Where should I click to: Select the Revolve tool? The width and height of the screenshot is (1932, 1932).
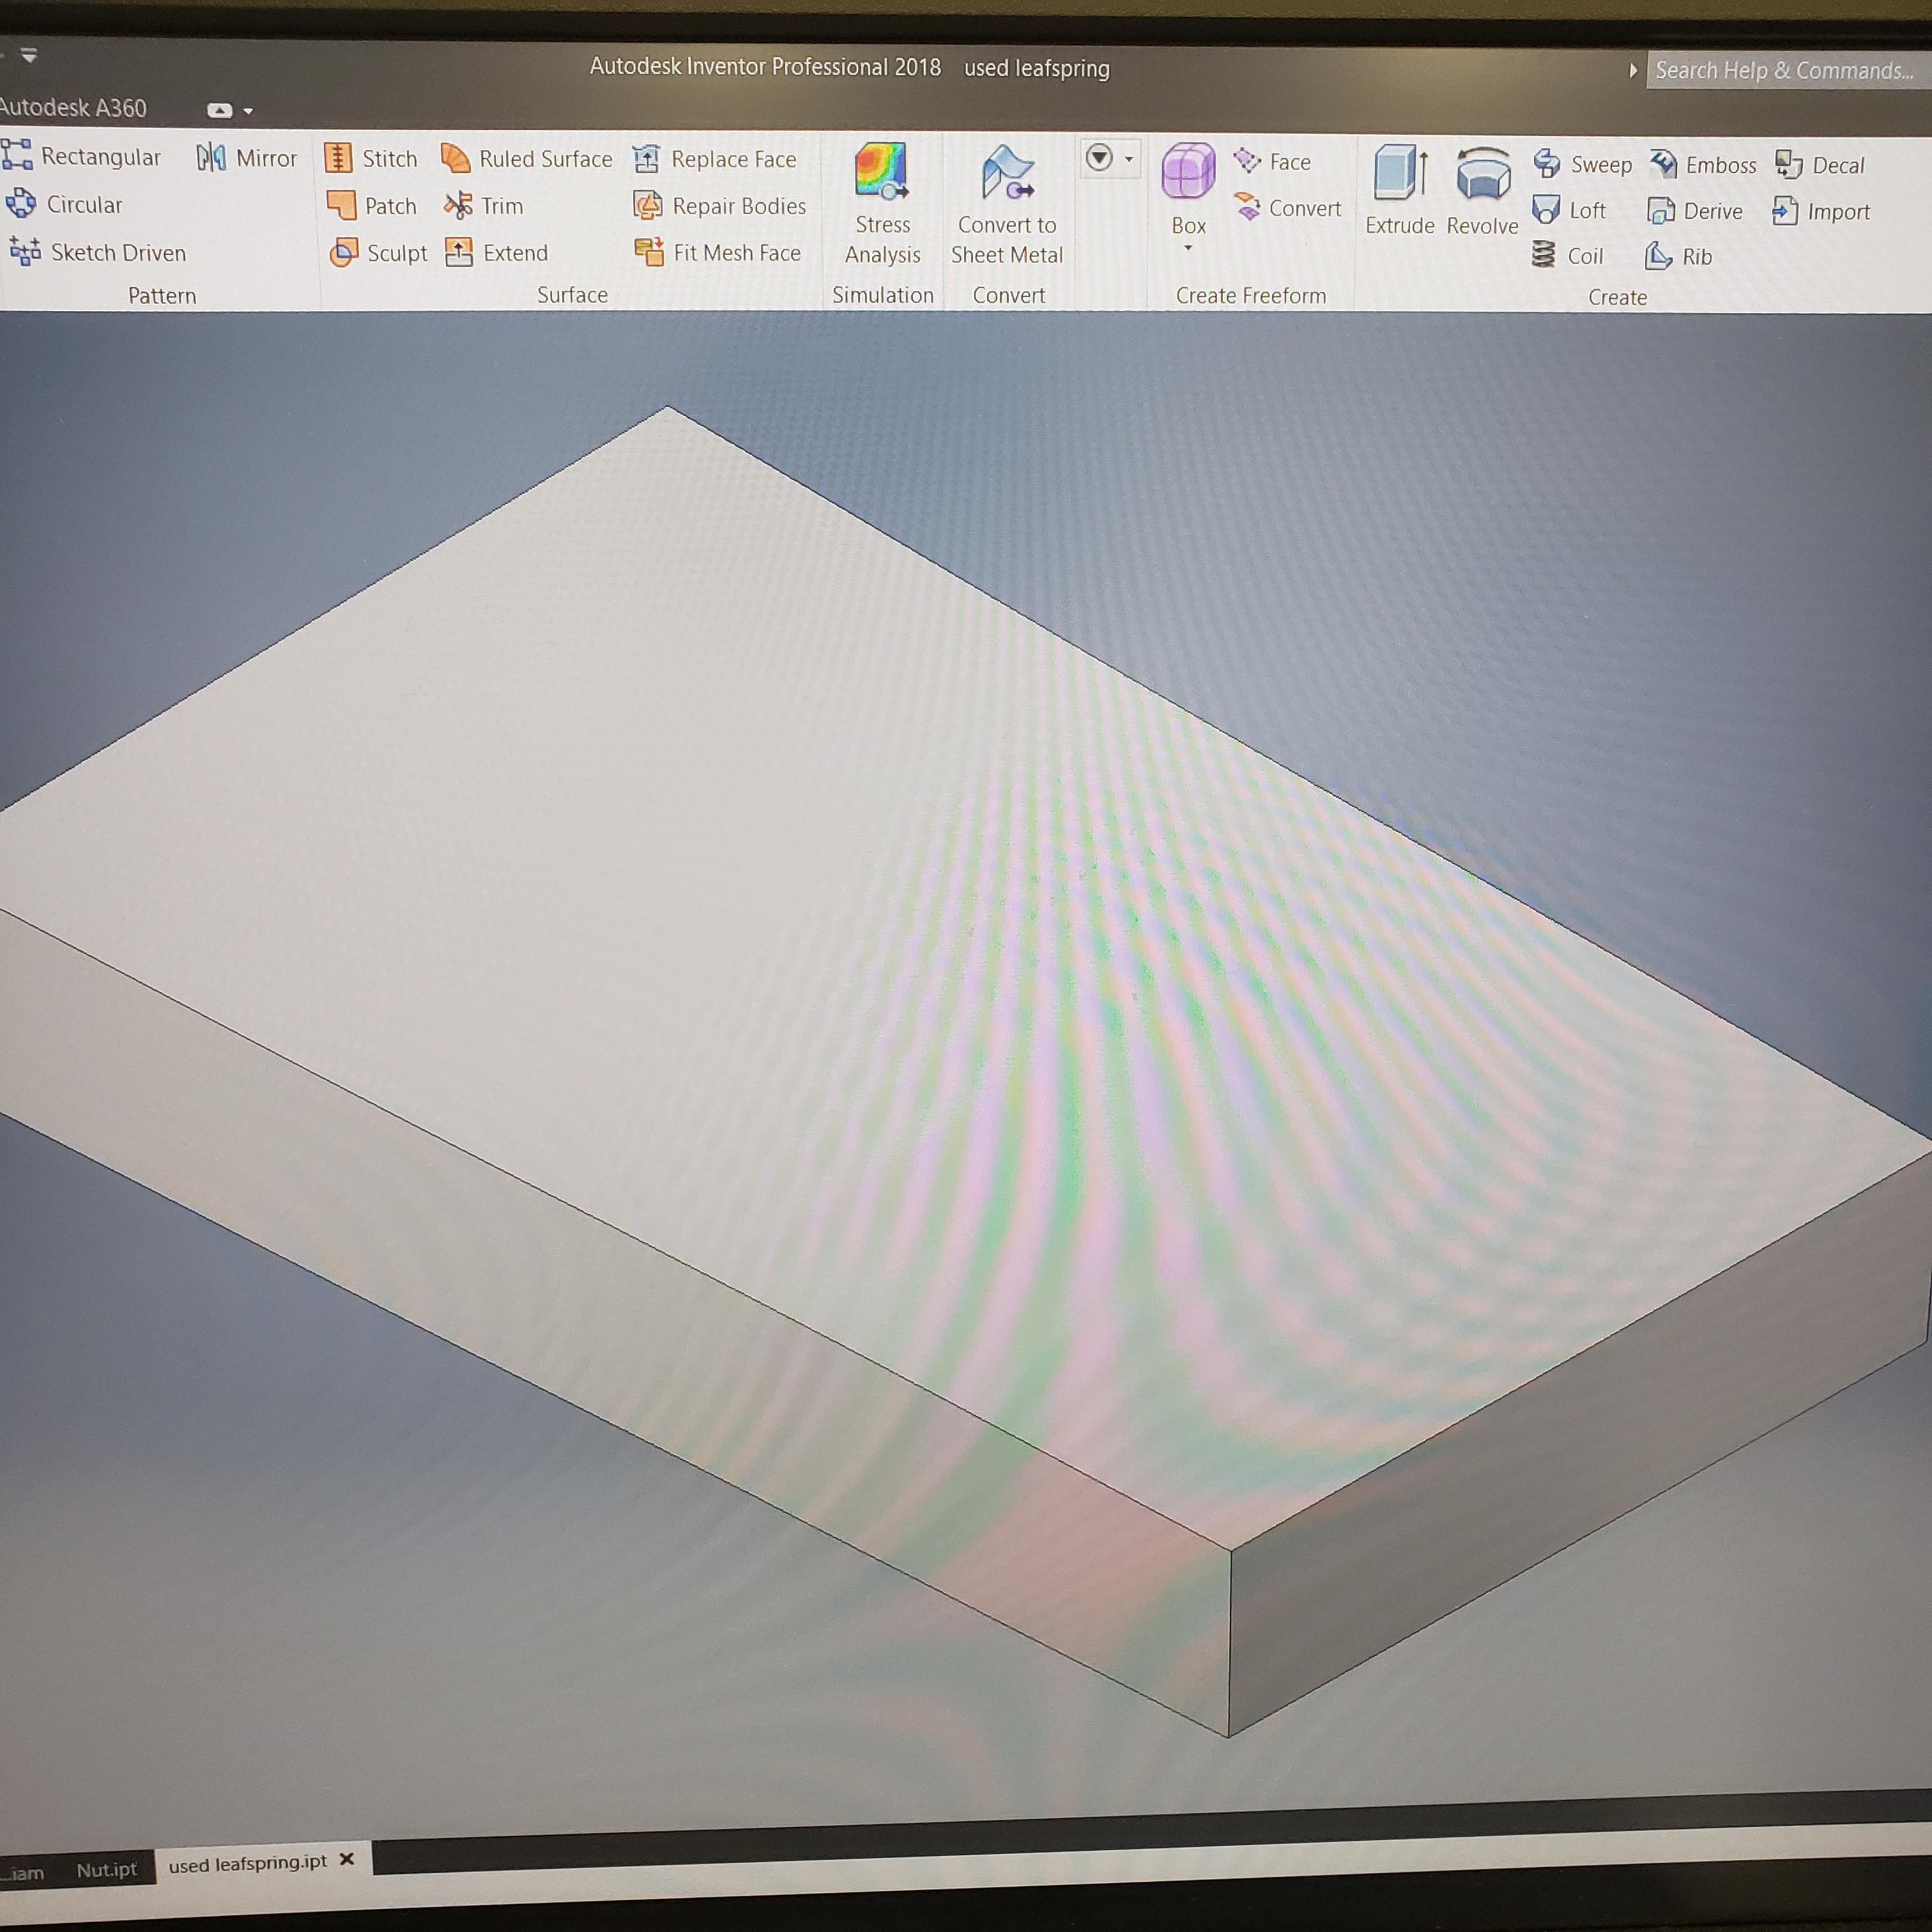pos(1482,190)
